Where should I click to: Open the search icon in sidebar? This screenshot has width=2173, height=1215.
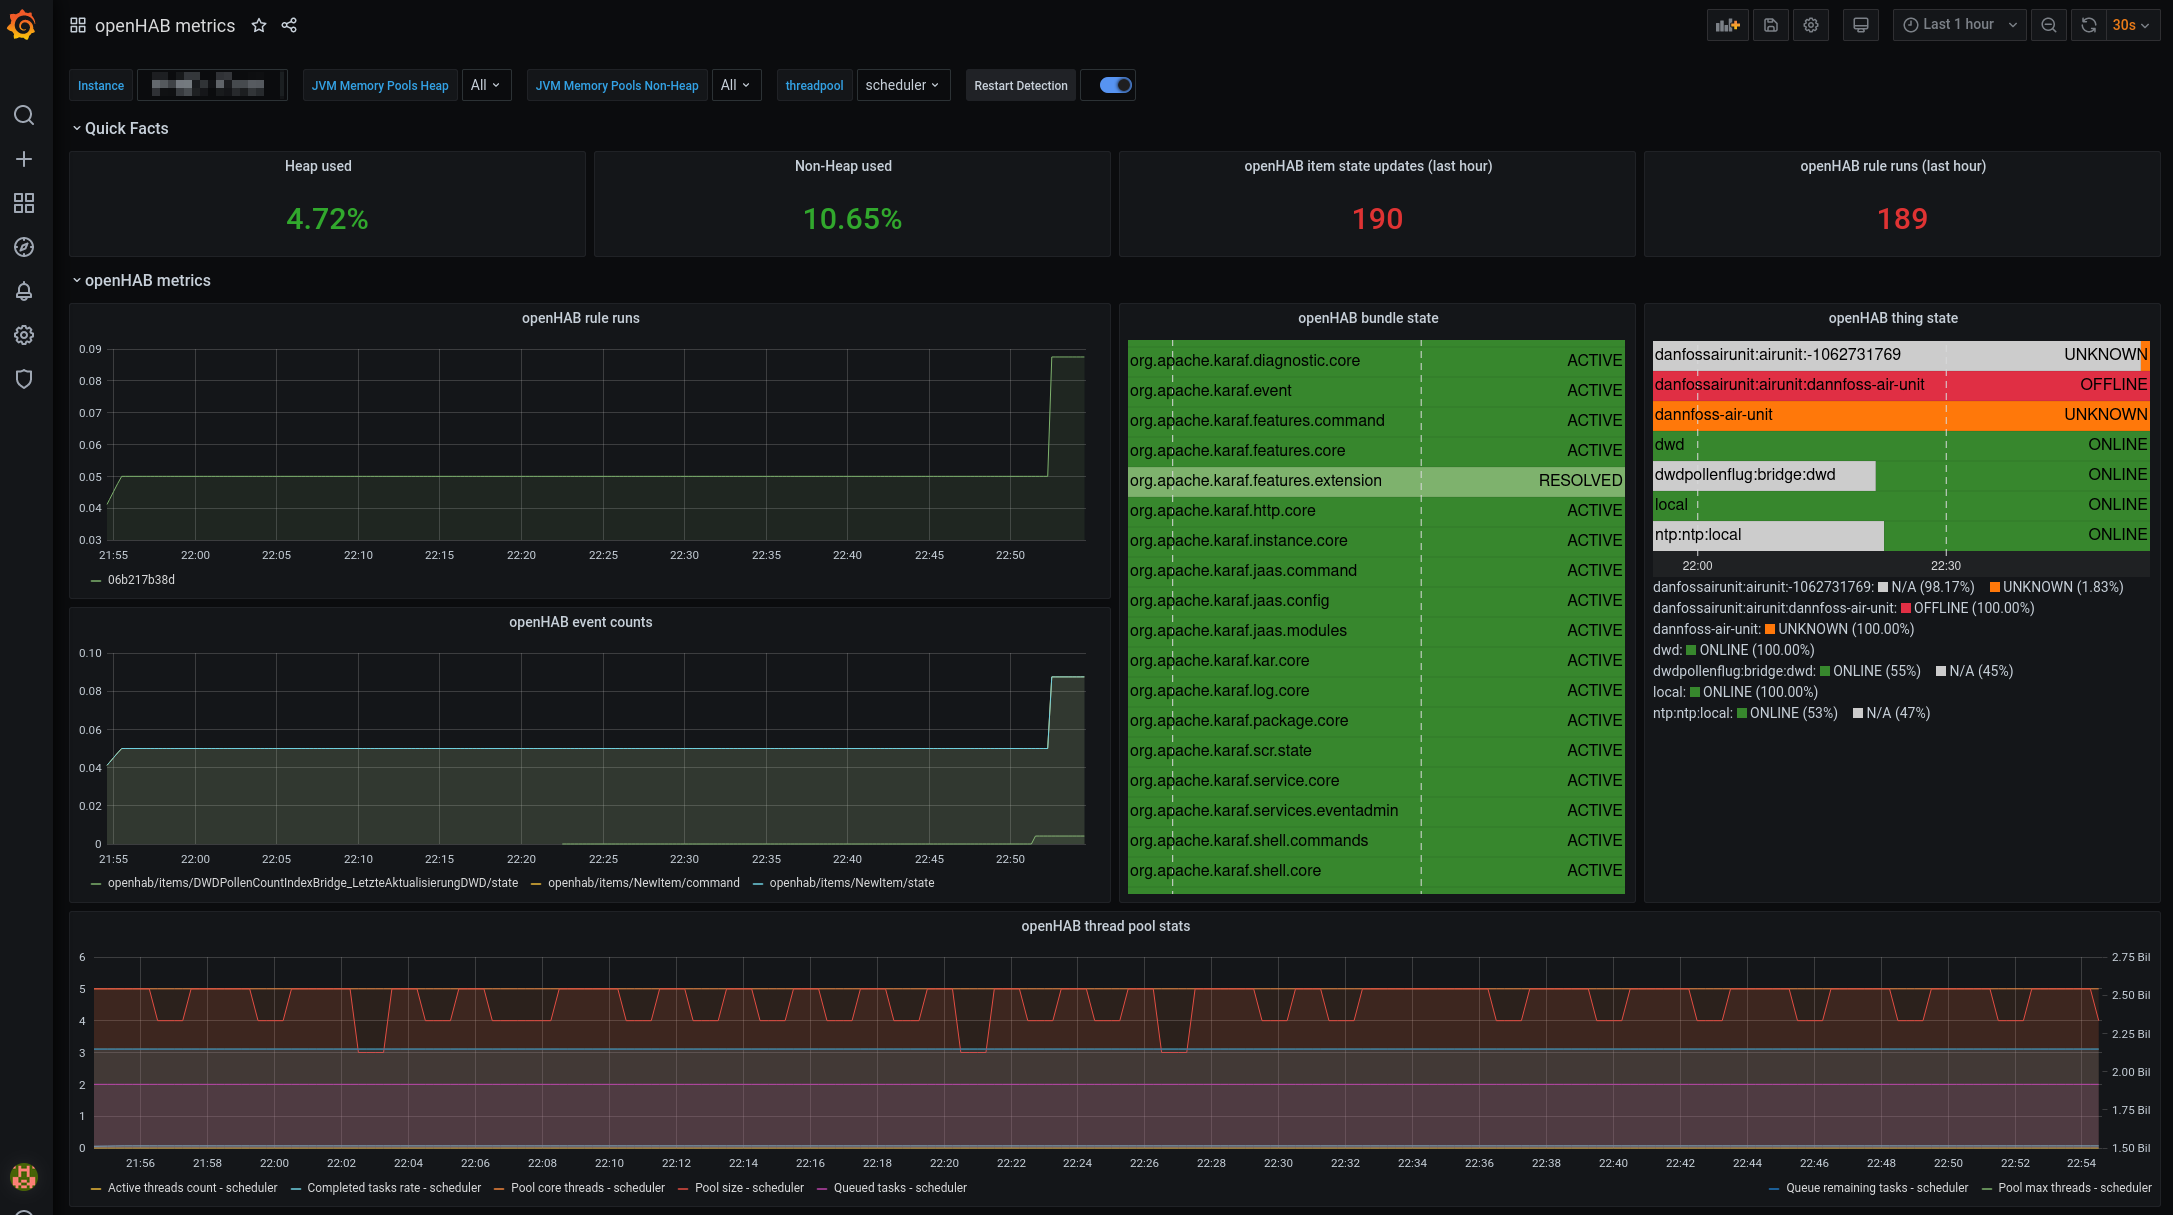24,115
